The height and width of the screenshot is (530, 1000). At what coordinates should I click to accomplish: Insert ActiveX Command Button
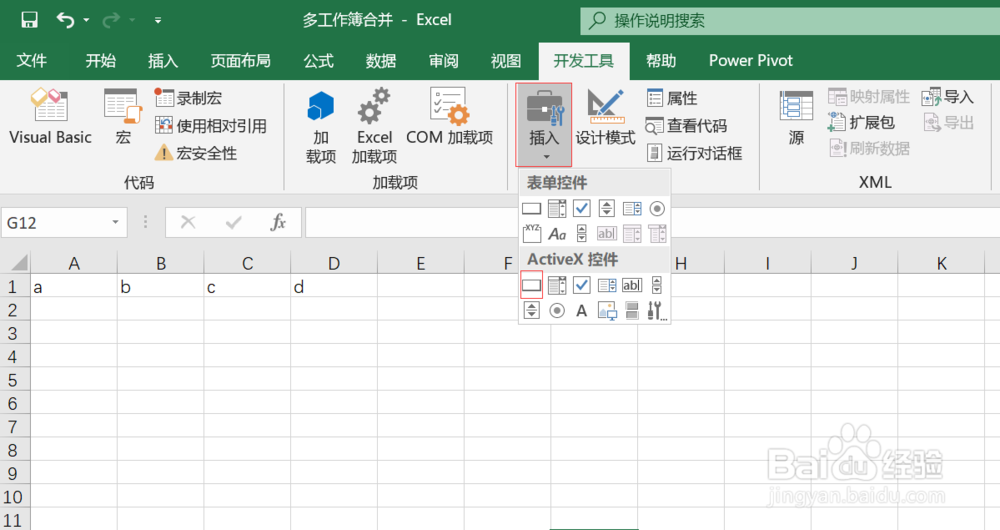531,285
